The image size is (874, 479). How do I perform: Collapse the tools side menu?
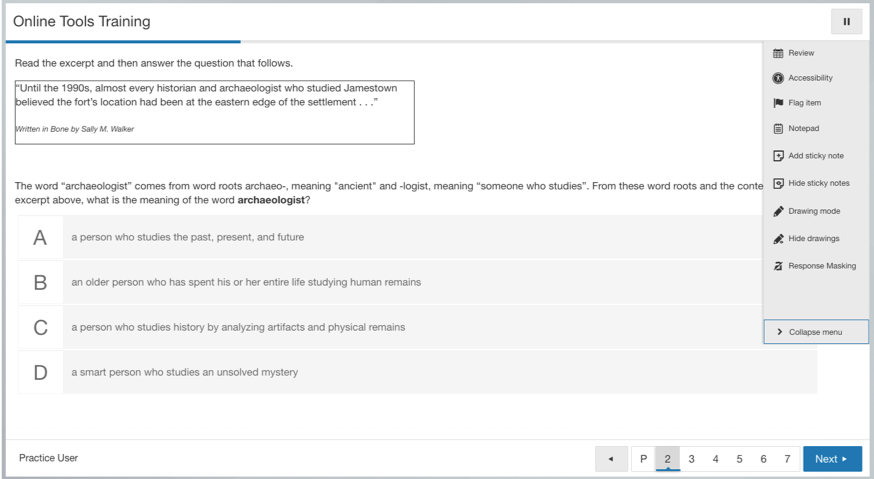[x=815, y=332]
